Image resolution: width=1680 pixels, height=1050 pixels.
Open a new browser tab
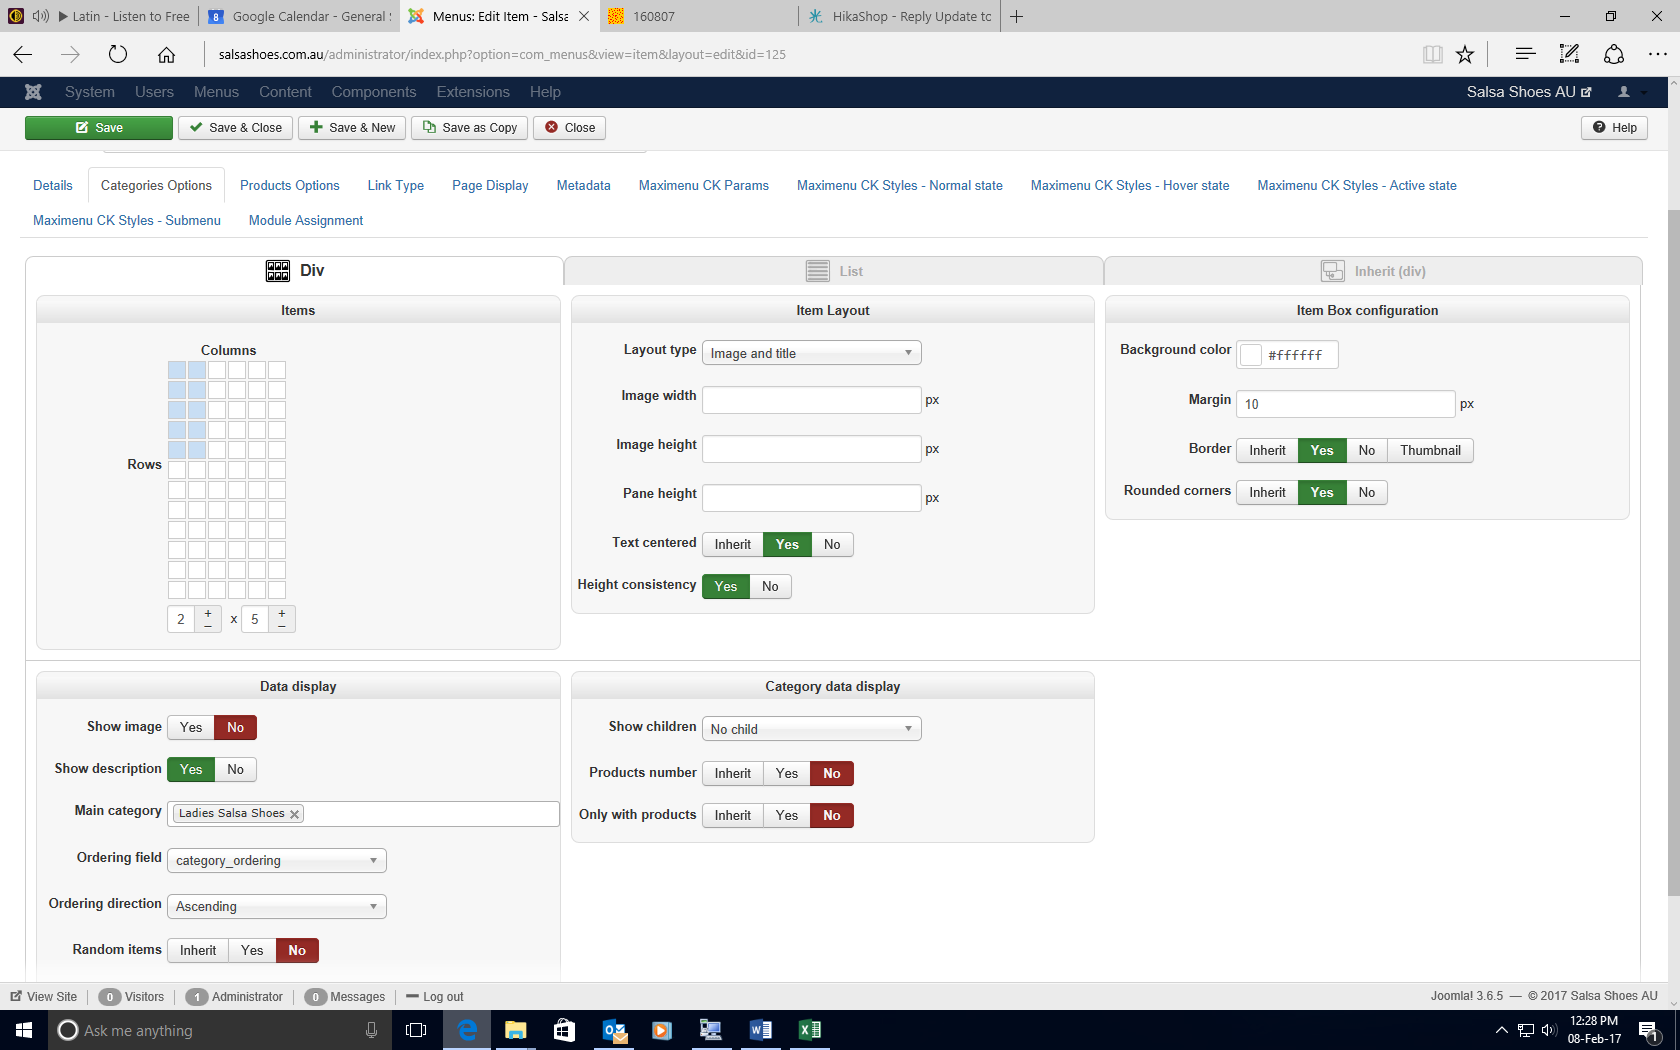[1016, 16]
